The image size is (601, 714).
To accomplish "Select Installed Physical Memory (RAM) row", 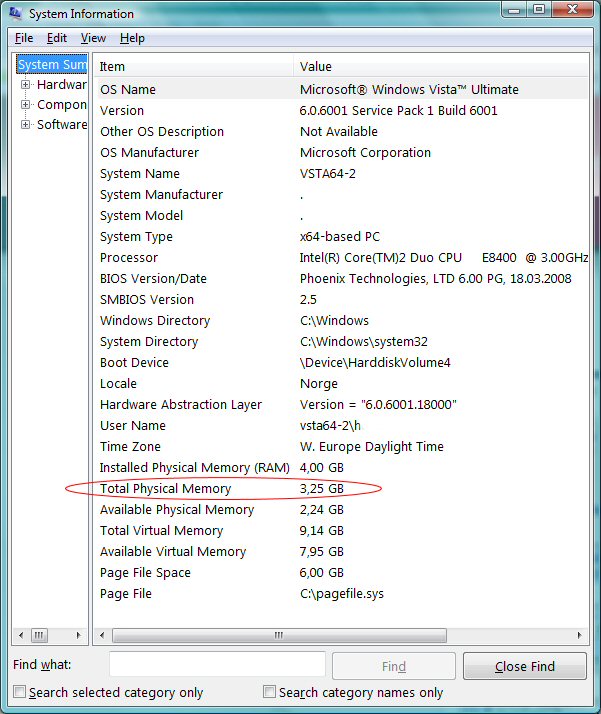I will pyautogui.click(x=342, y=467).
